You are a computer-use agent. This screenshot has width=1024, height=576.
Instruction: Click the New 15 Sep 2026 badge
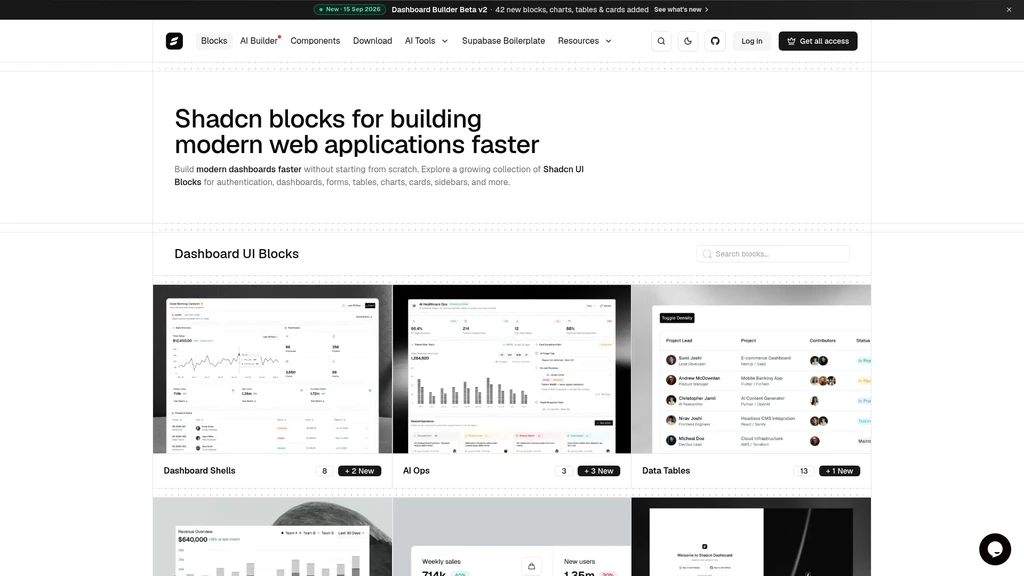pos(349,10)
